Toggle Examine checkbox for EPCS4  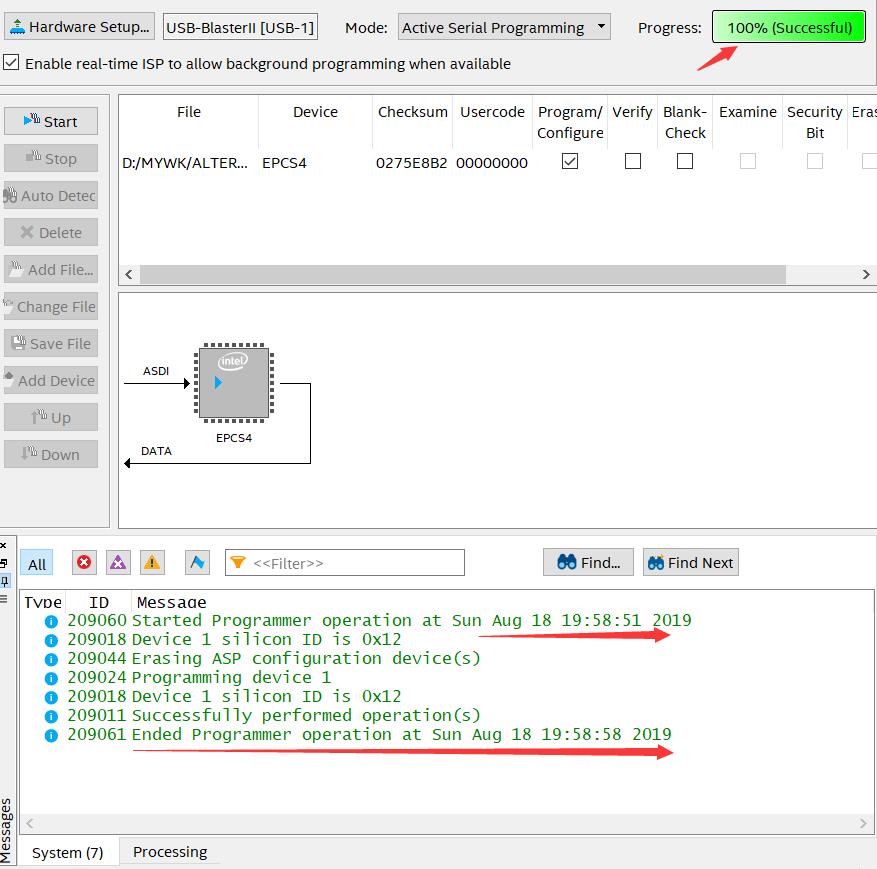click(x=748, y=161)
